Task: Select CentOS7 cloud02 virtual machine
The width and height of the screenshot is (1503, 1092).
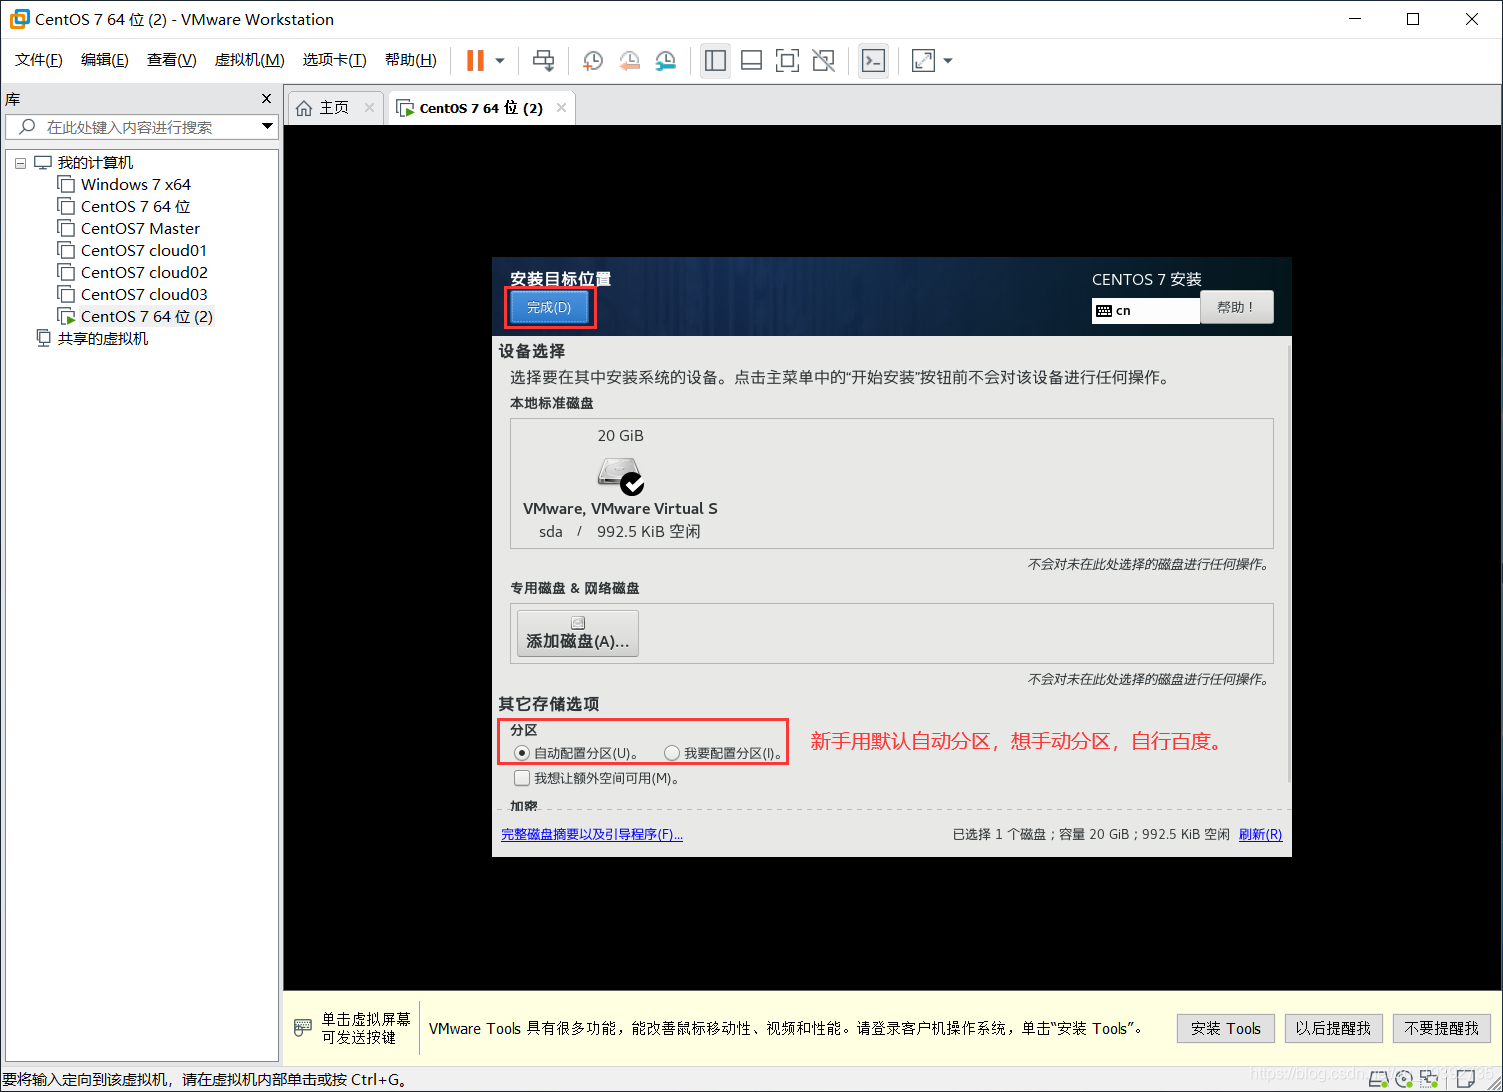Action: click(x=144, y=272)
